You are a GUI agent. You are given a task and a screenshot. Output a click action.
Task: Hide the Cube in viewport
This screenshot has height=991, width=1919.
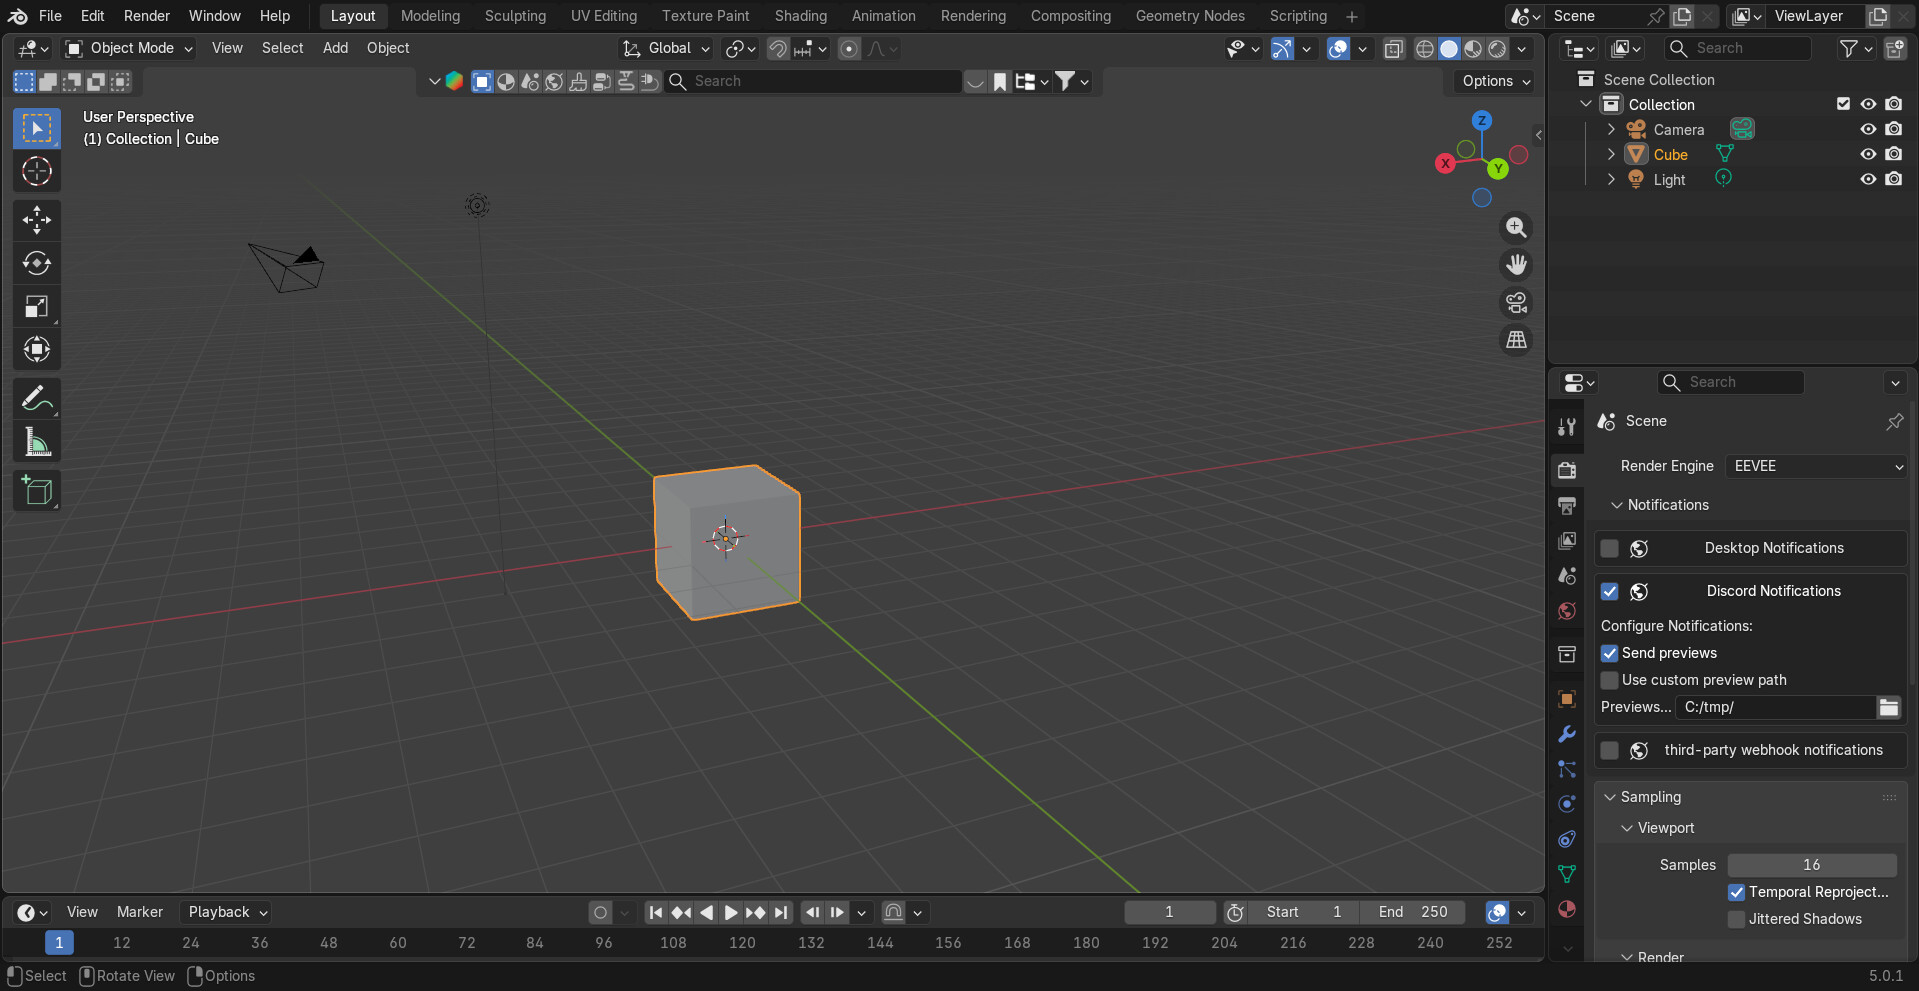(x=1868, y=154)
